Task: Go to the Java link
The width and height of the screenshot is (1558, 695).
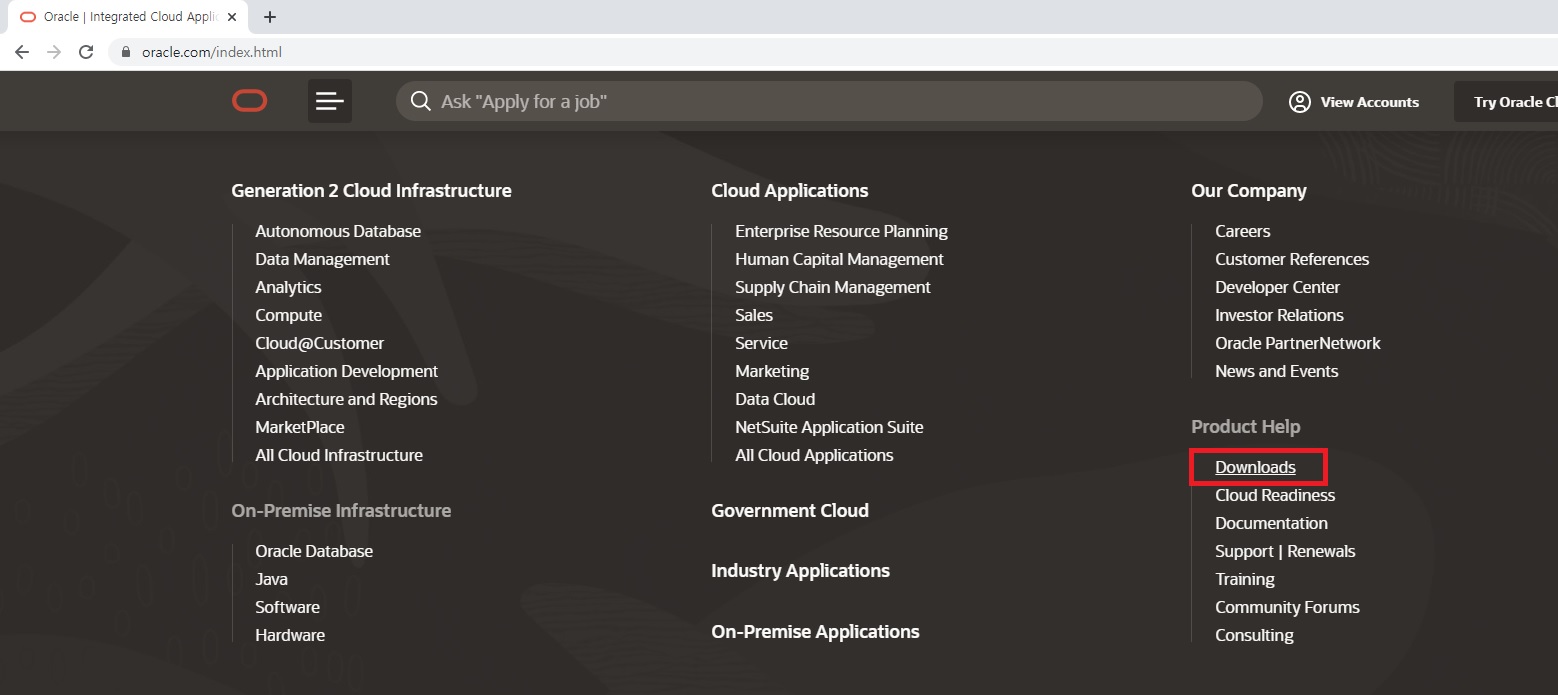Action: 271,579
